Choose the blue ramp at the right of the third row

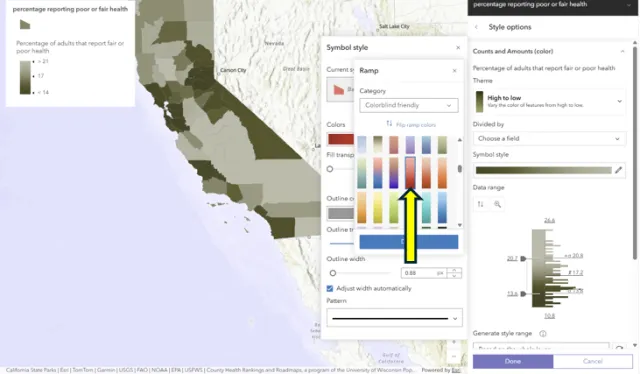442,207
